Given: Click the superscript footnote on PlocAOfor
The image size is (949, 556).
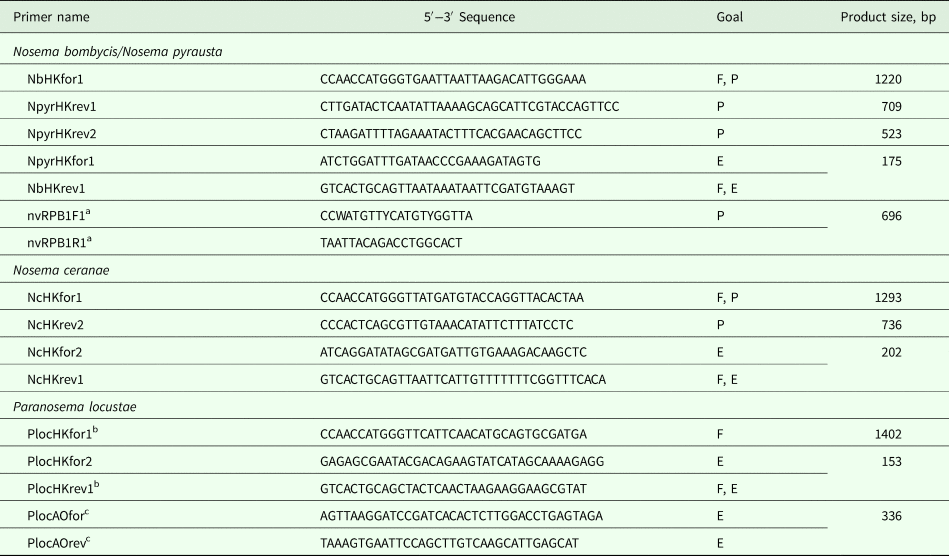Looking at the screenshot, I should [88, 512].
